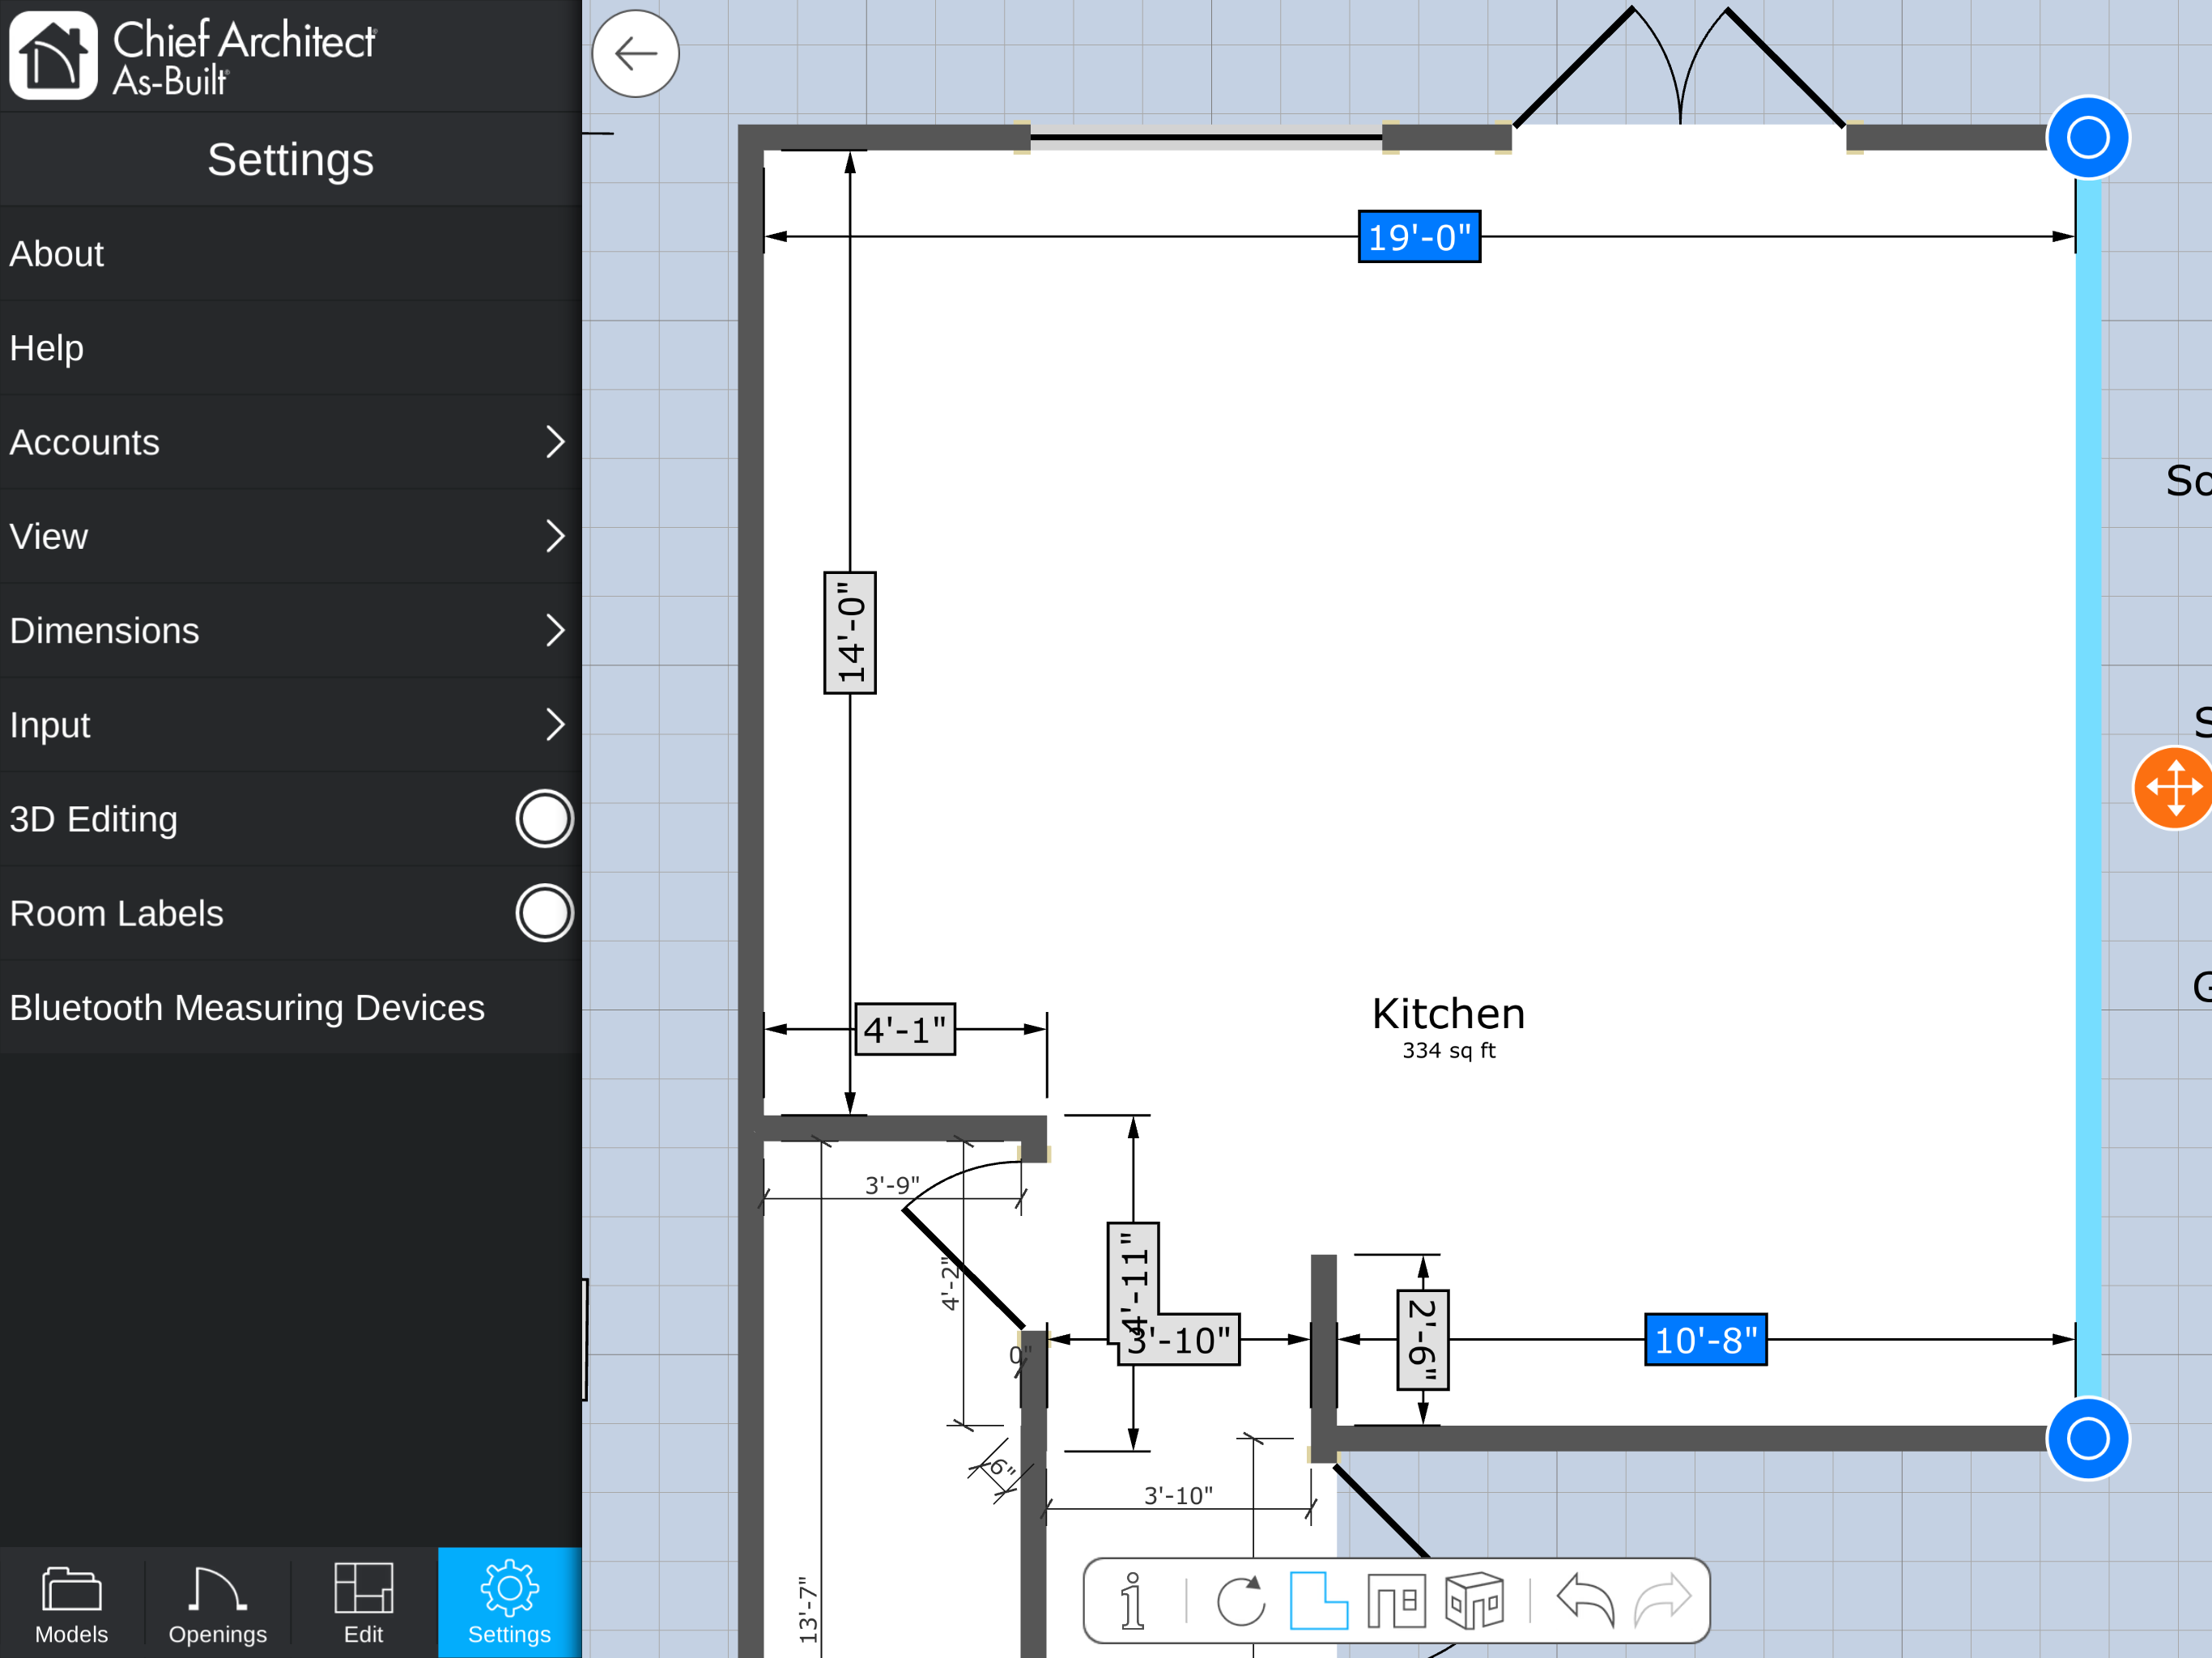The height and width of the screenshot is (1658, 2212).
Task: Toggle 3D Editing switch
Action: point(544,819)
